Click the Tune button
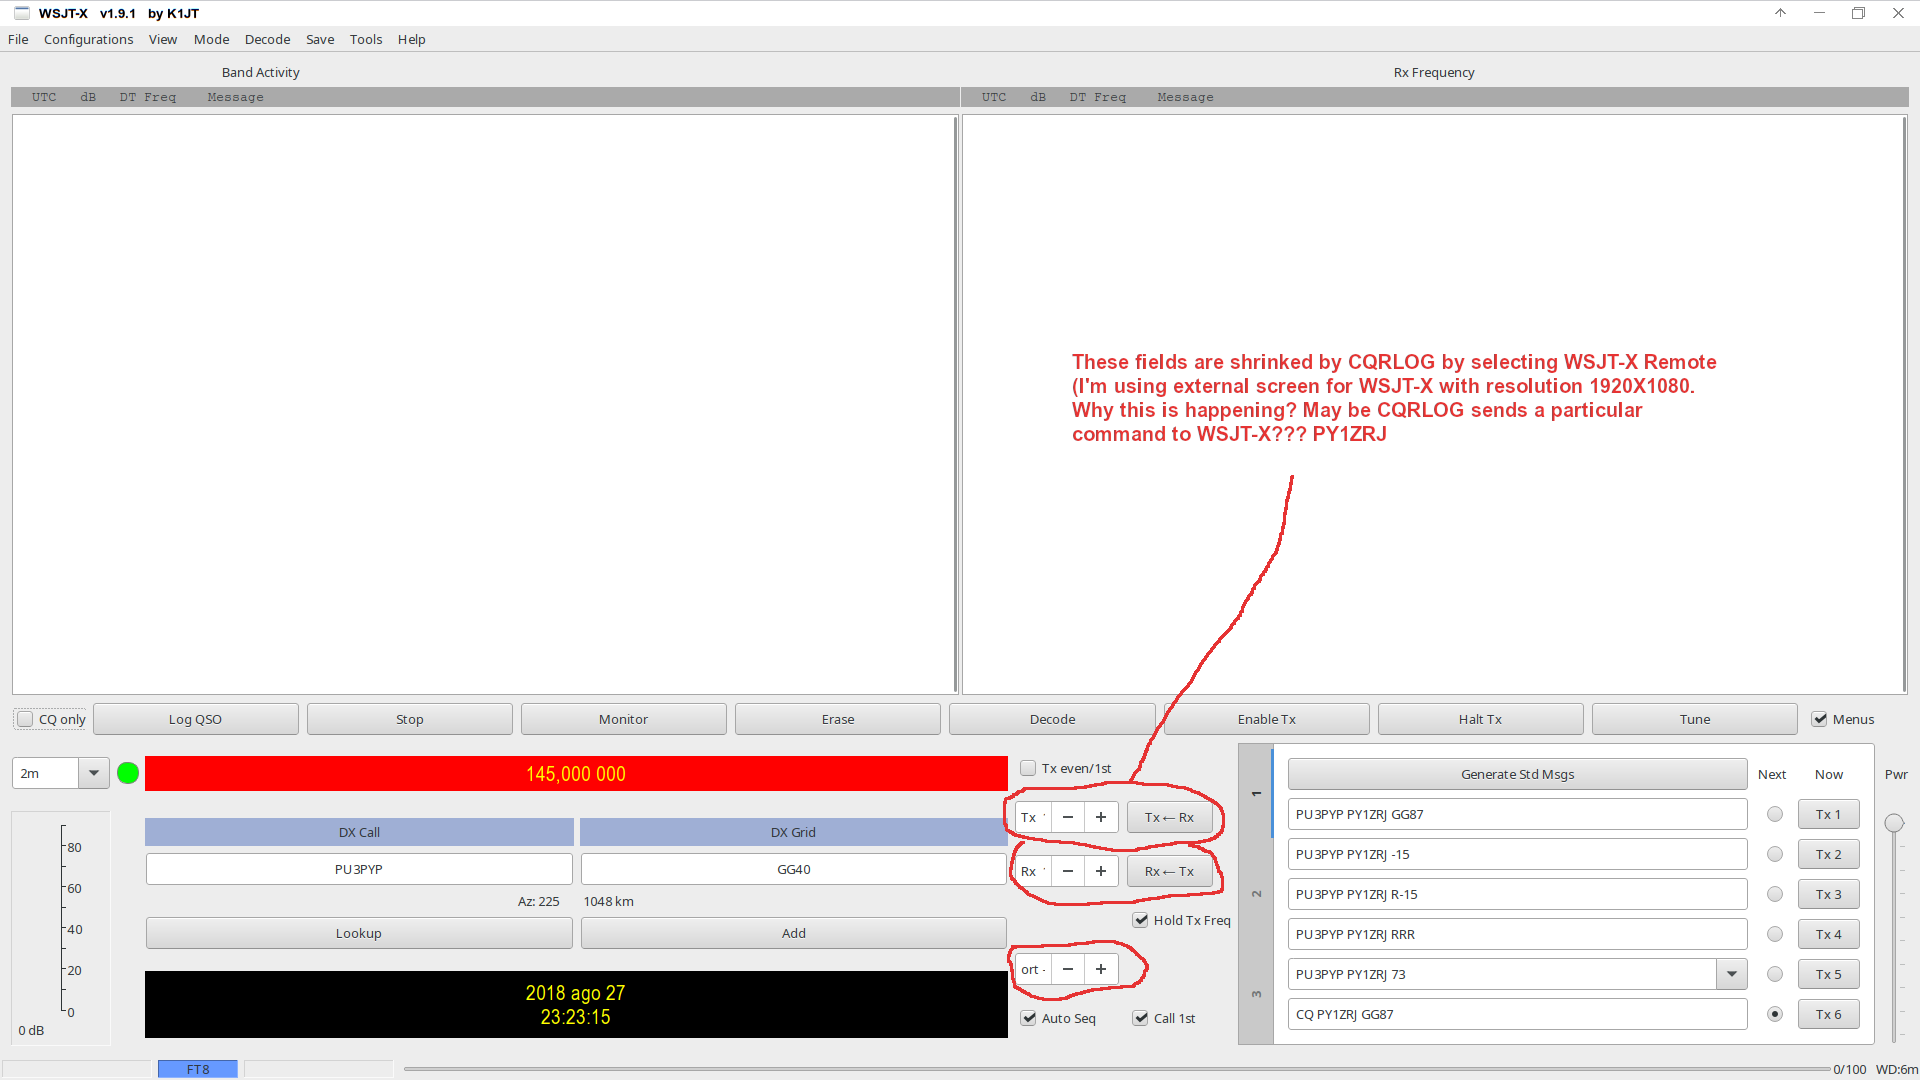Viewport: 1920px width, 1080px height. point(1695,719)
